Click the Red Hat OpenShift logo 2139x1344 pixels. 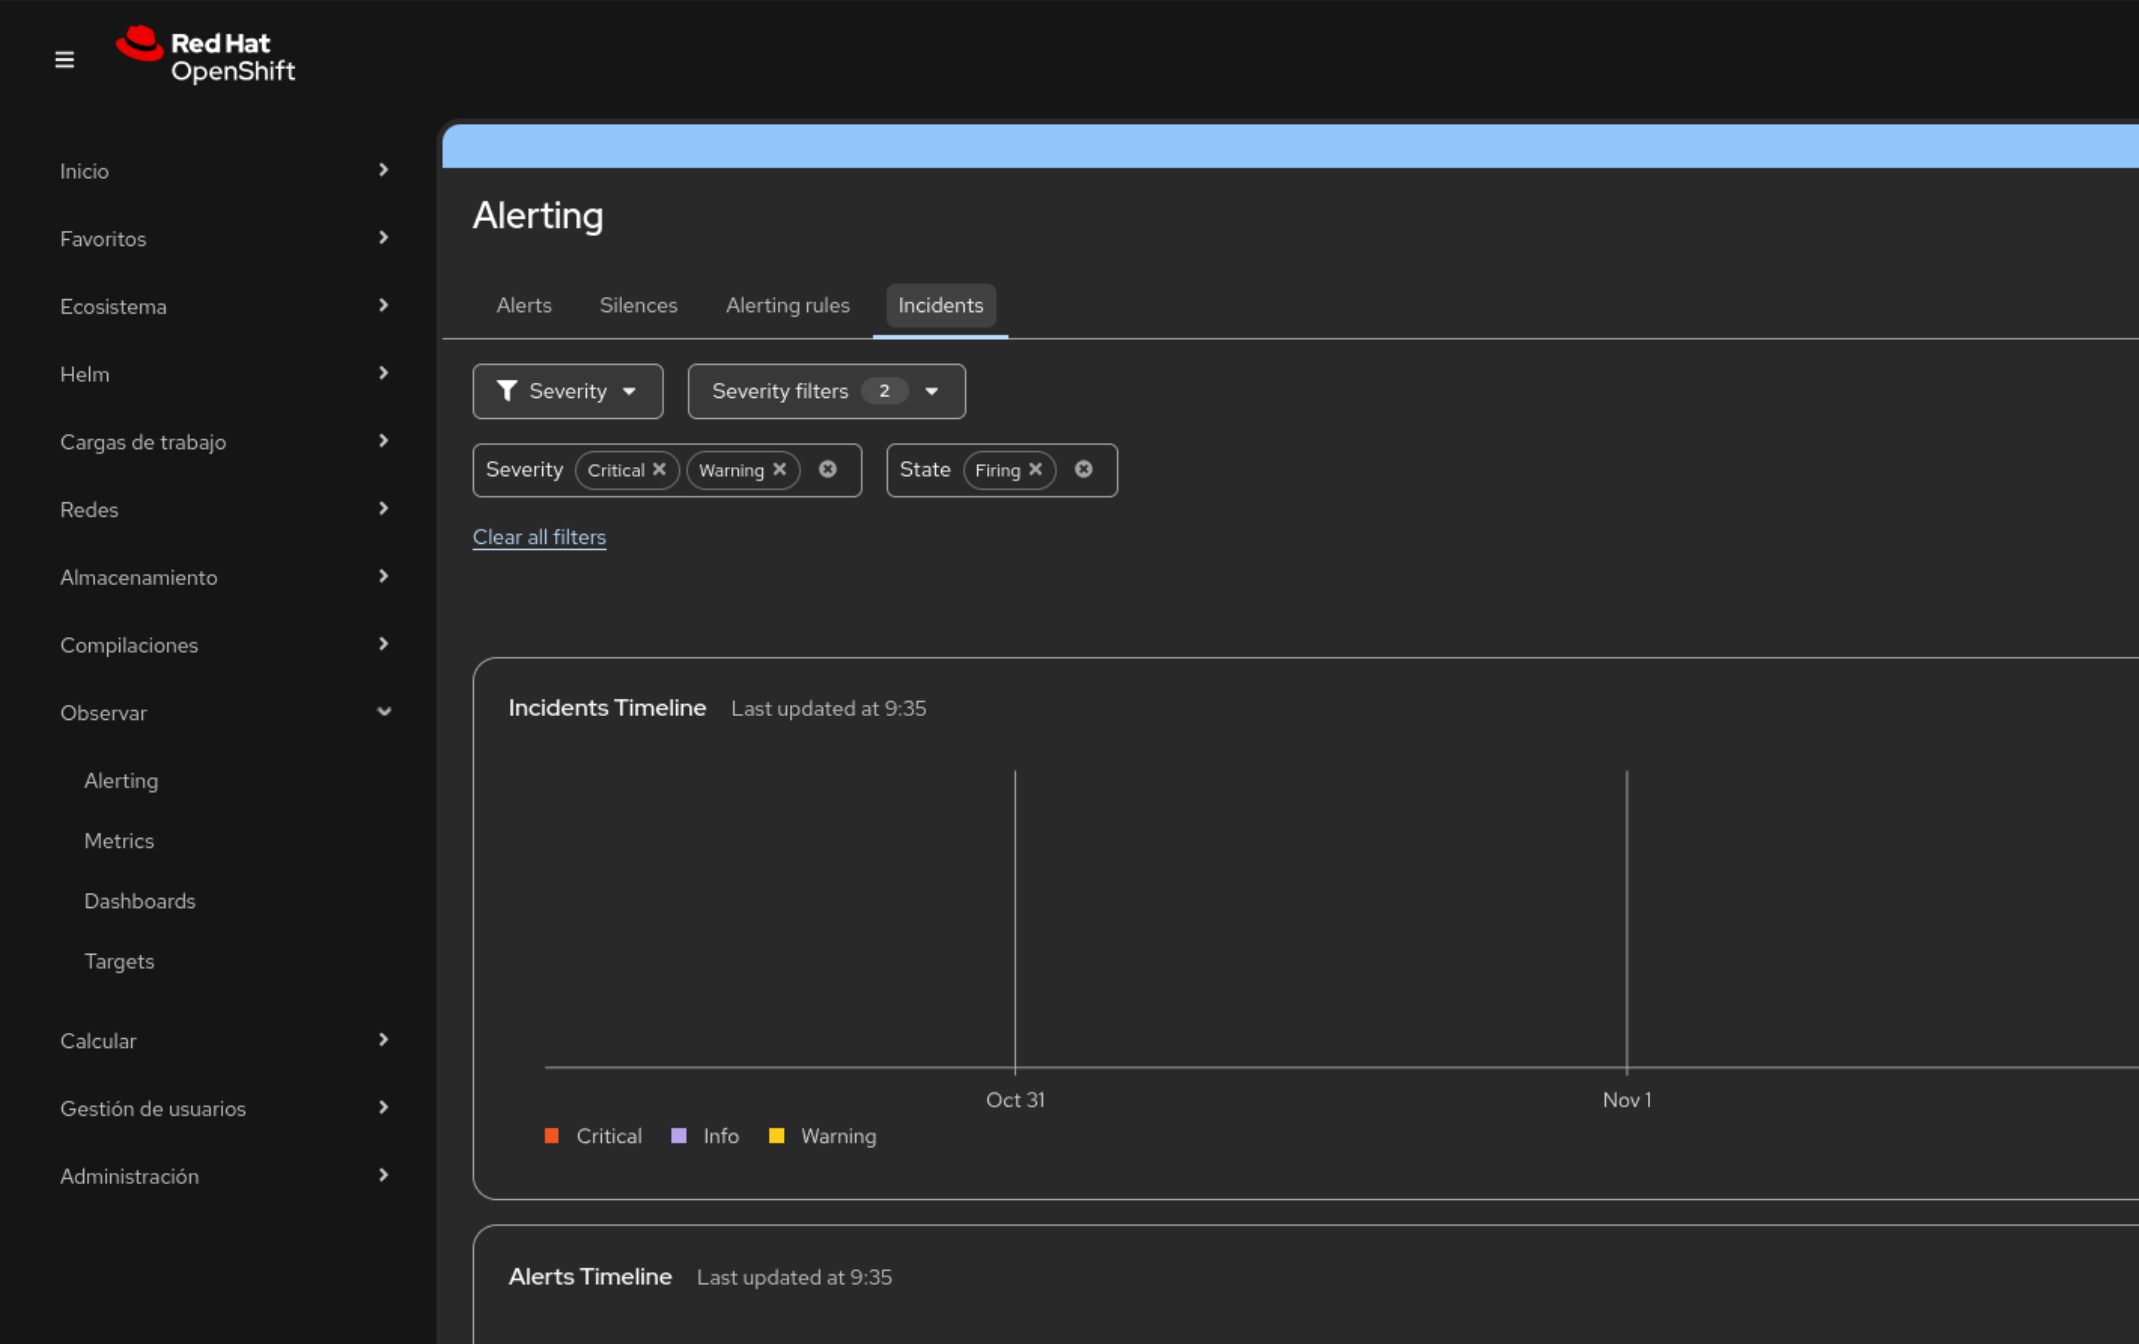point(206,56)
